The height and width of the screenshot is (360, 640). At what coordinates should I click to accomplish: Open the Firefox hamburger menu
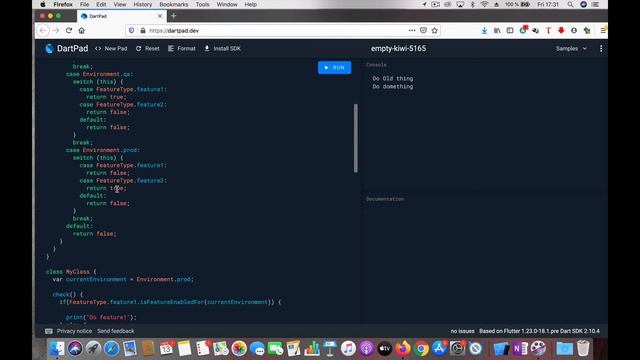click(x=603, y=31)
